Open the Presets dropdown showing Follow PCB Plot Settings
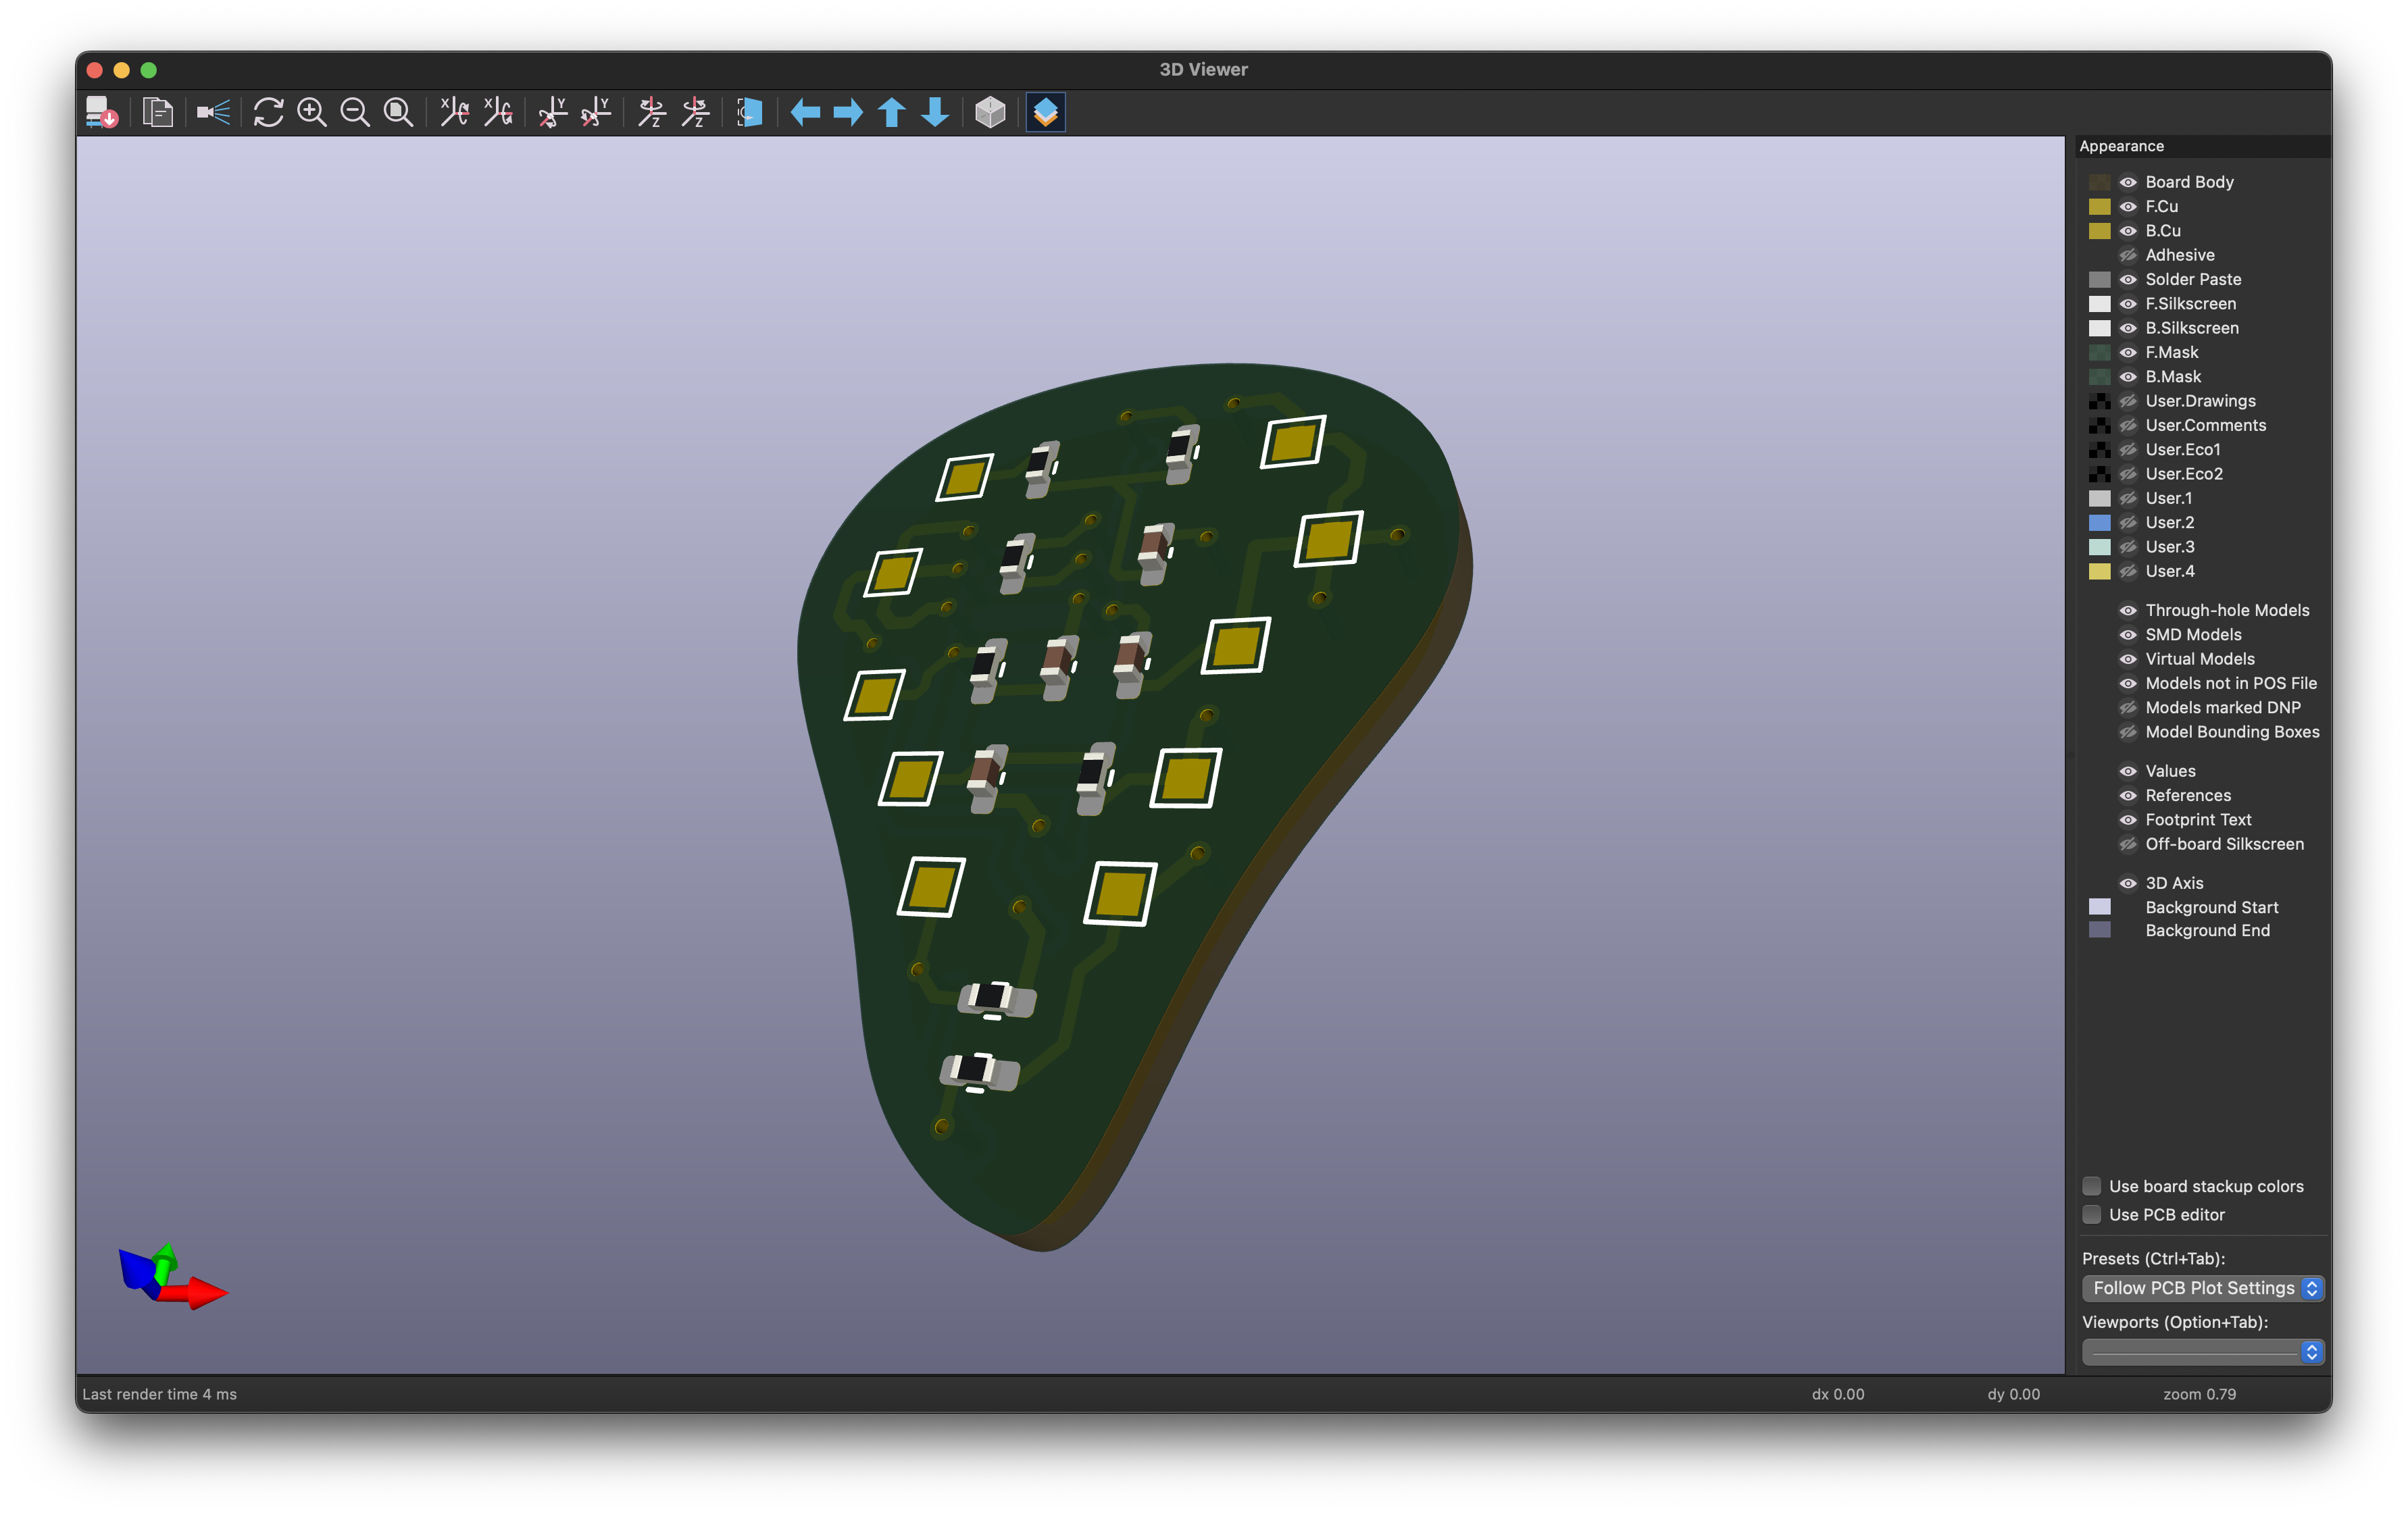2408x1513 pixels. point(2200,1288)
